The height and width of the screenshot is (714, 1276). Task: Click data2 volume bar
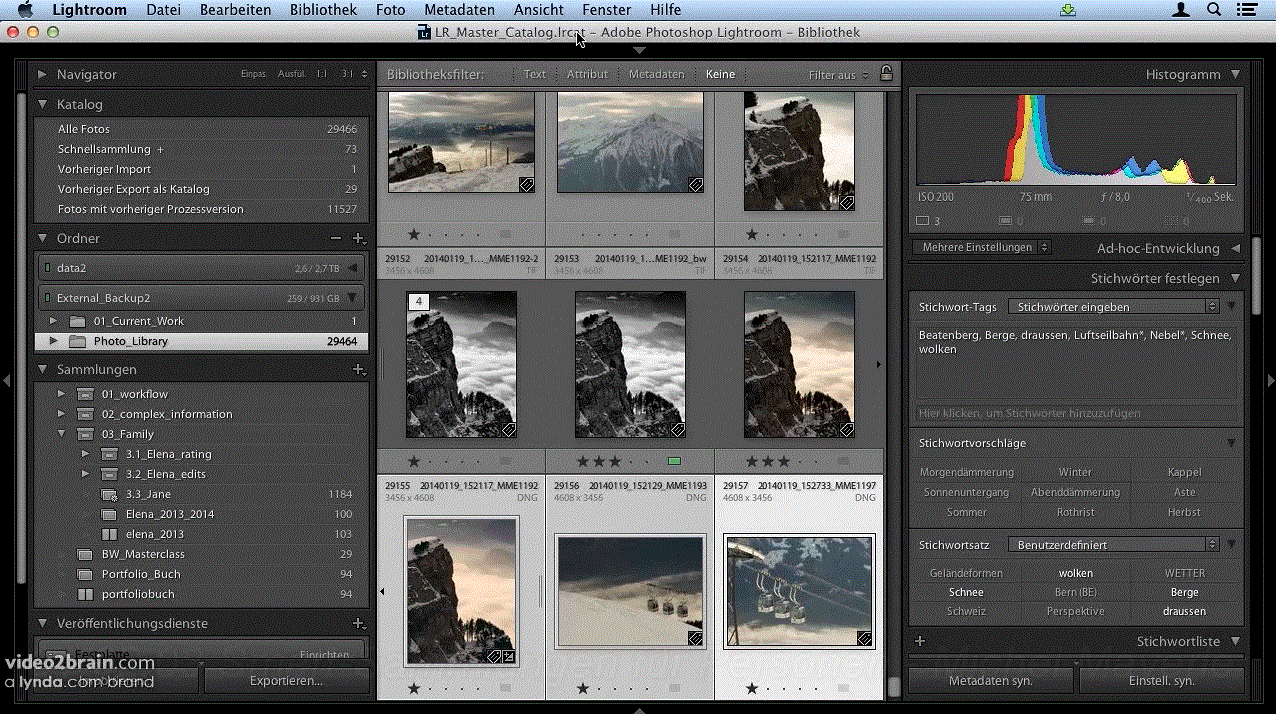click(x=201, y=268)
